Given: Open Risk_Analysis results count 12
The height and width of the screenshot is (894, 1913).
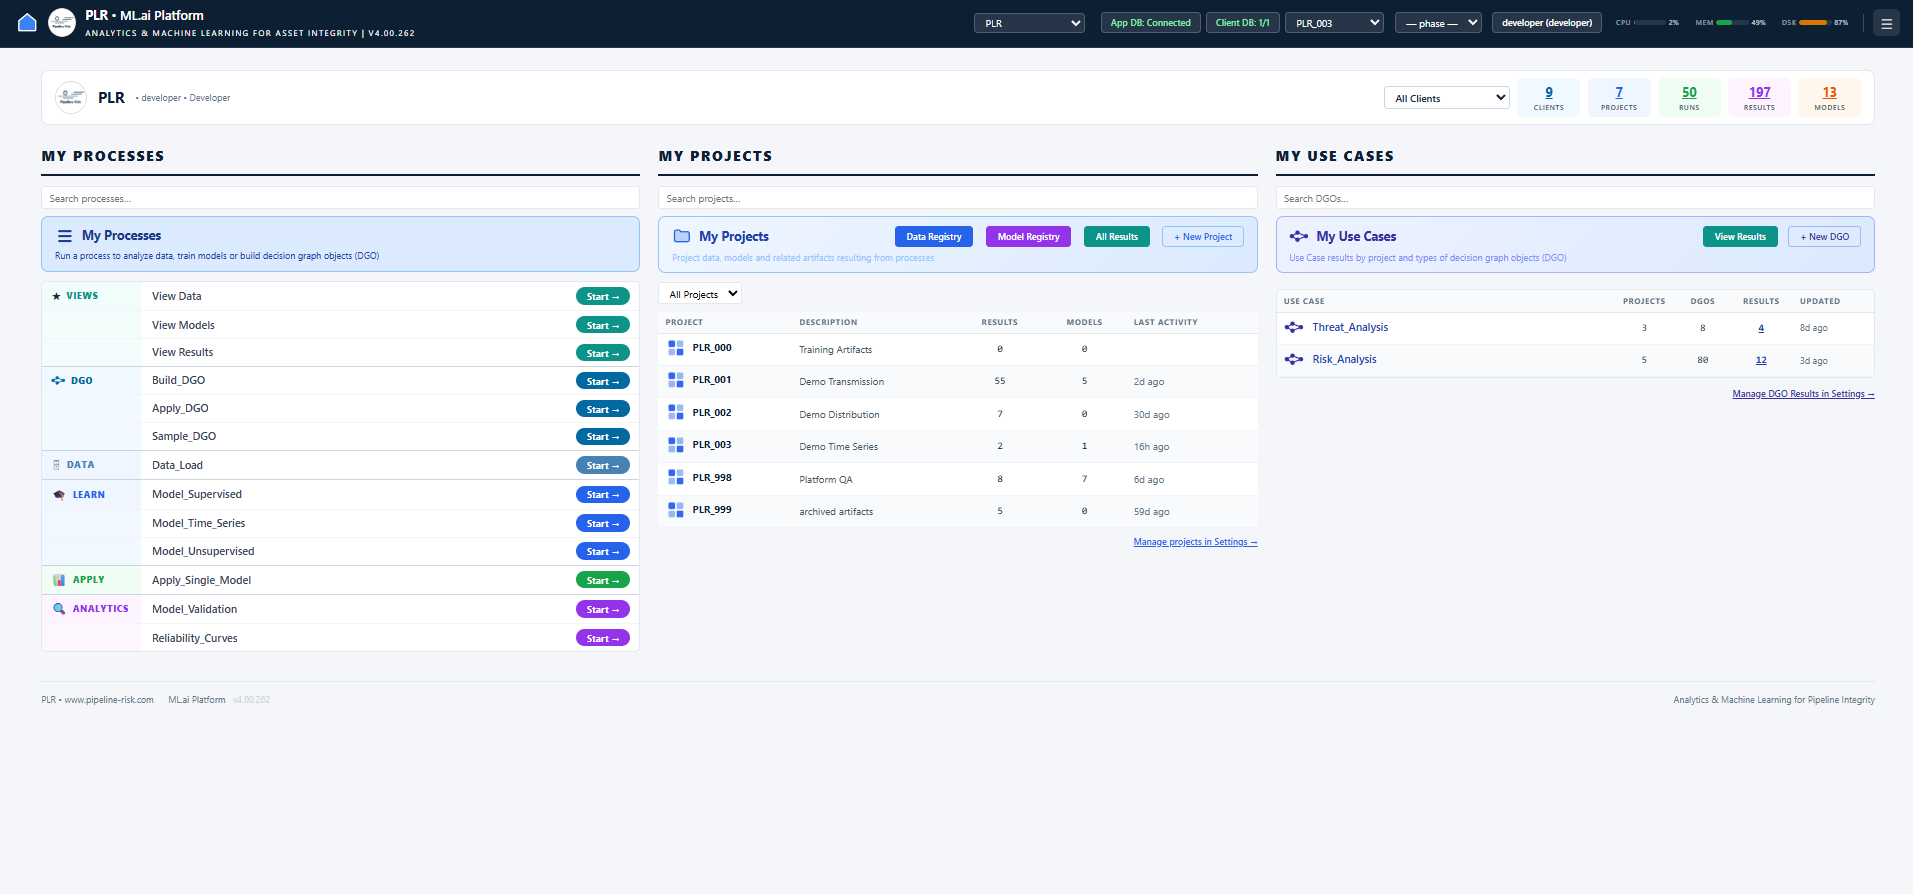Looking at the screenshot, I should [x=1761, y=360].
